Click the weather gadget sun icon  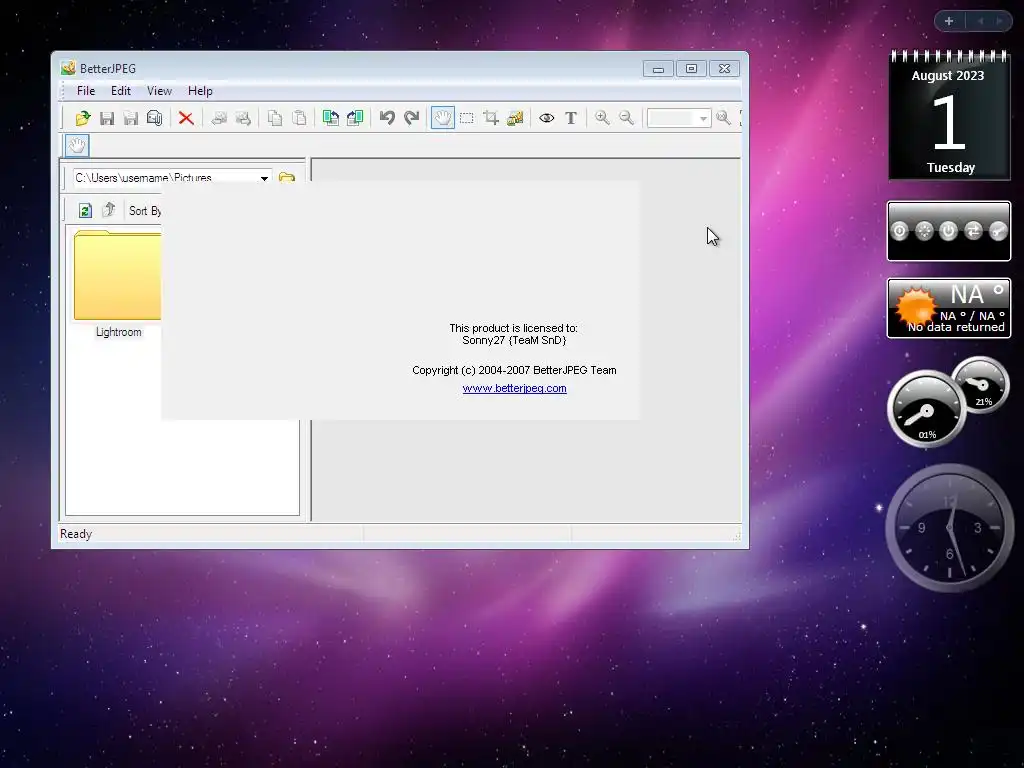click(x=916, y=306)
